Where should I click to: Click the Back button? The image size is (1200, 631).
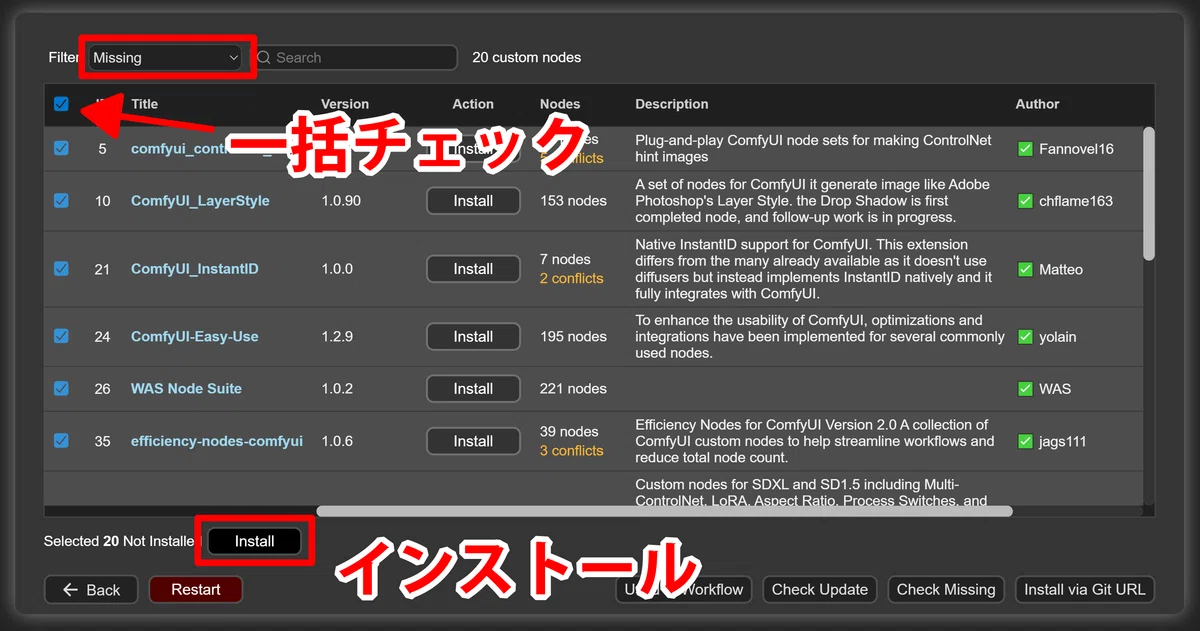[91, 590]
